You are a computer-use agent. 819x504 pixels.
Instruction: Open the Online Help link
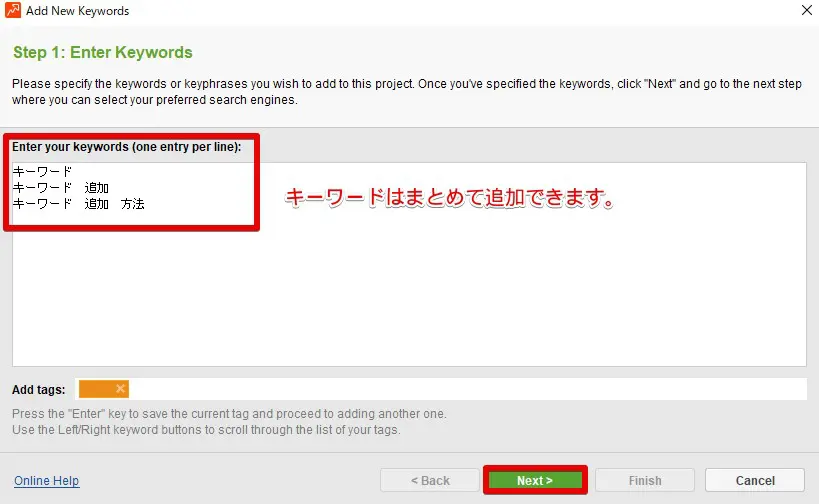[x=46, y=481]
